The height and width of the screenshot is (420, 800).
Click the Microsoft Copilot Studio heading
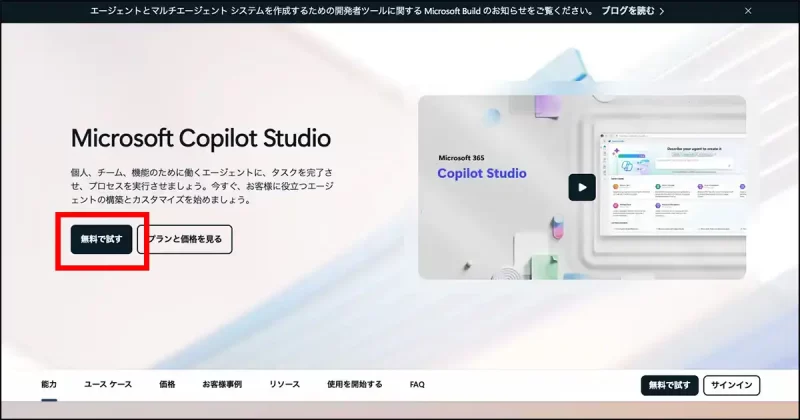tap(201, 138)
